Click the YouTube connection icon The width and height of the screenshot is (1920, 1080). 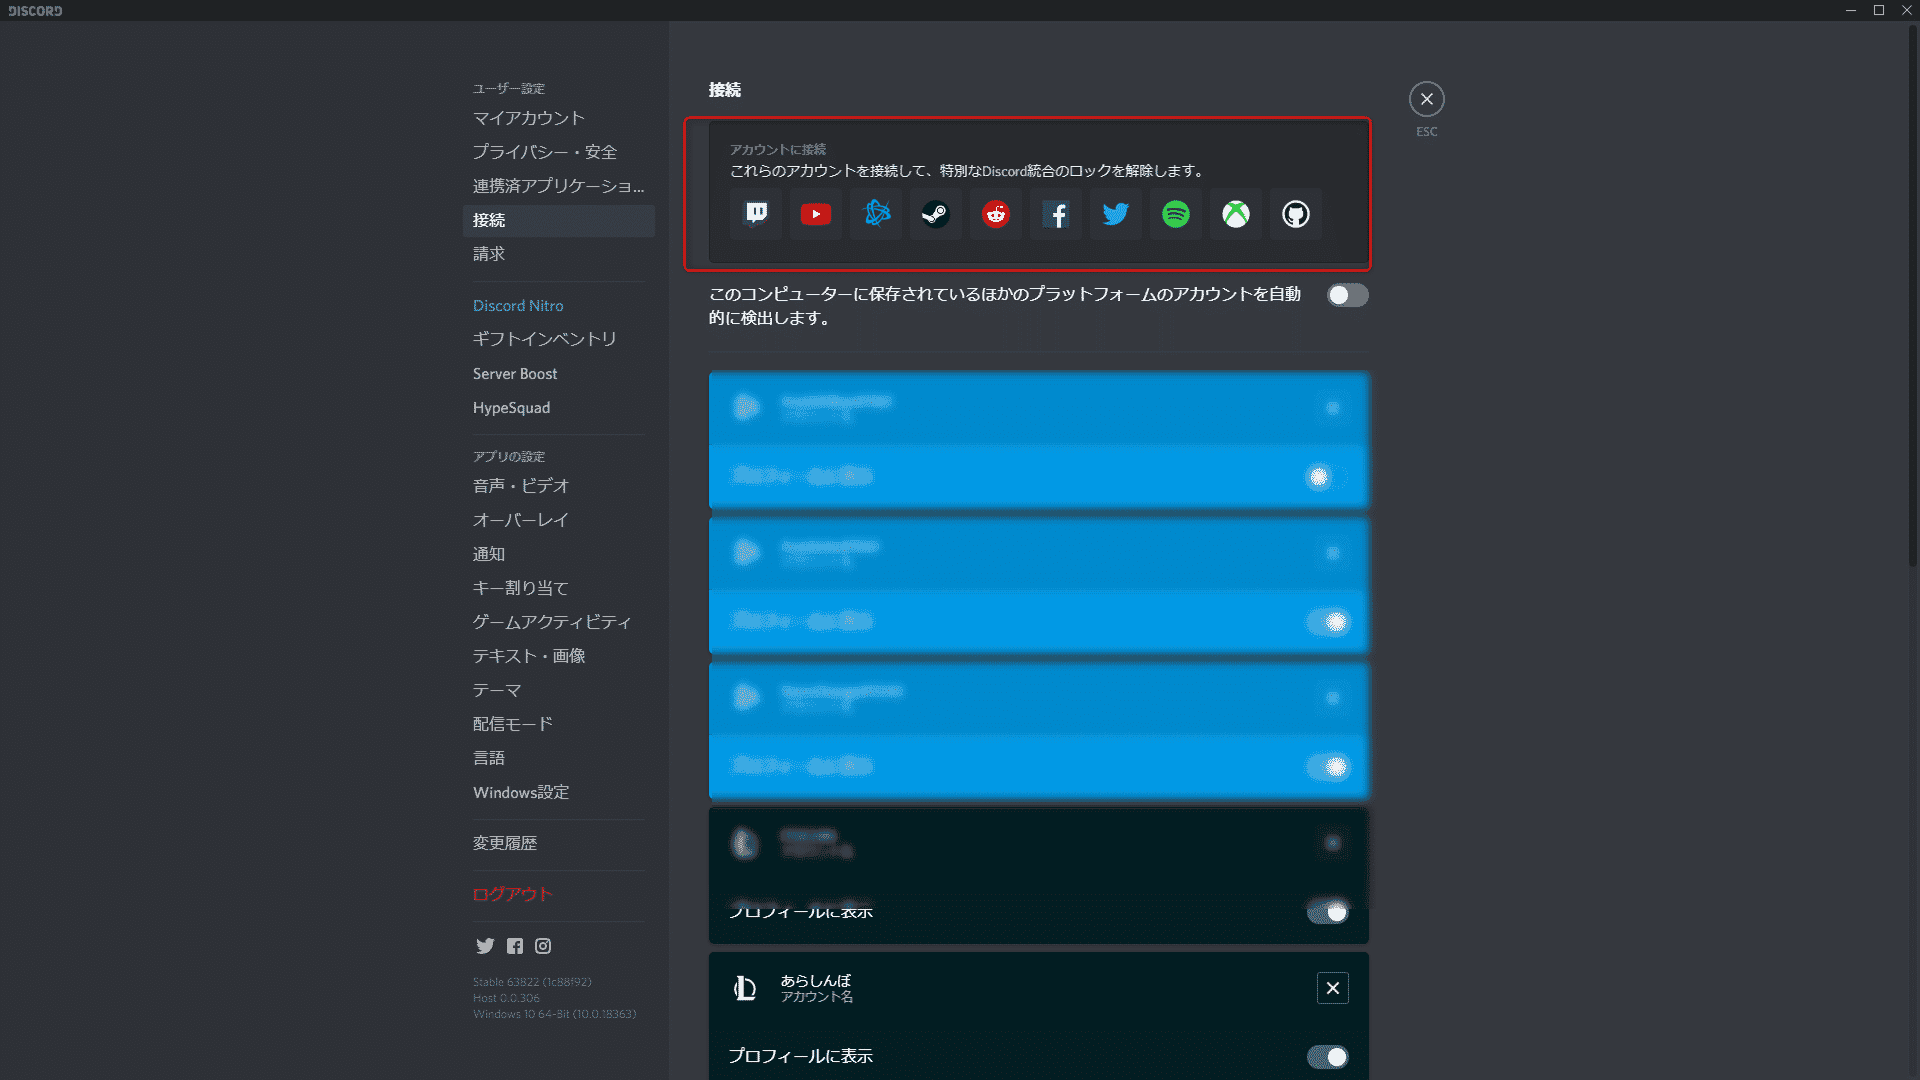coord(815,212)
